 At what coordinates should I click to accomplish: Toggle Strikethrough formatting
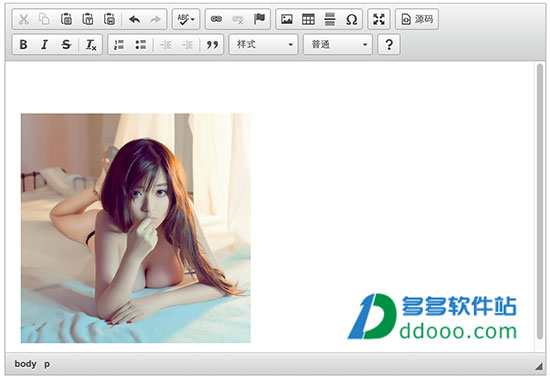point(66,44)
